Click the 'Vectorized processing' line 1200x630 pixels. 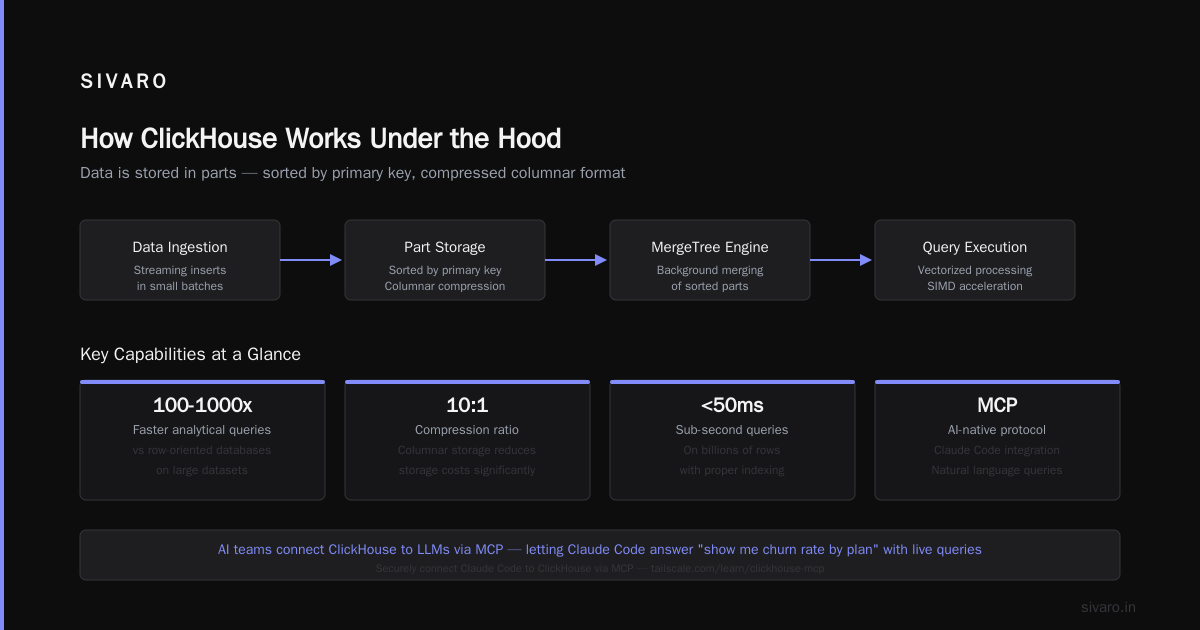tap(975, 270)
